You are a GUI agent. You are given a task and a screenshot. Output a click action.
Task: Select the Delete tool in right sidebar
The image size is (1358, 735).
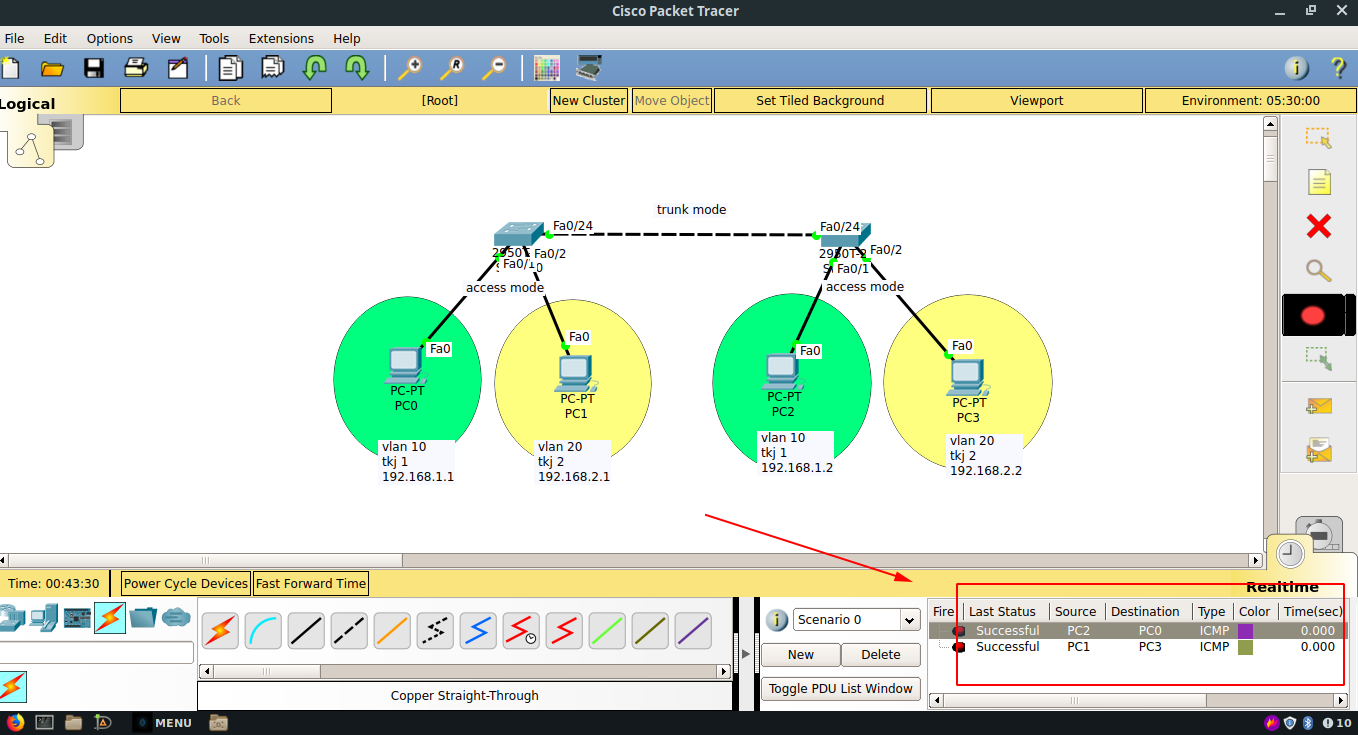pyautogui.click(x=1318, y=226)
